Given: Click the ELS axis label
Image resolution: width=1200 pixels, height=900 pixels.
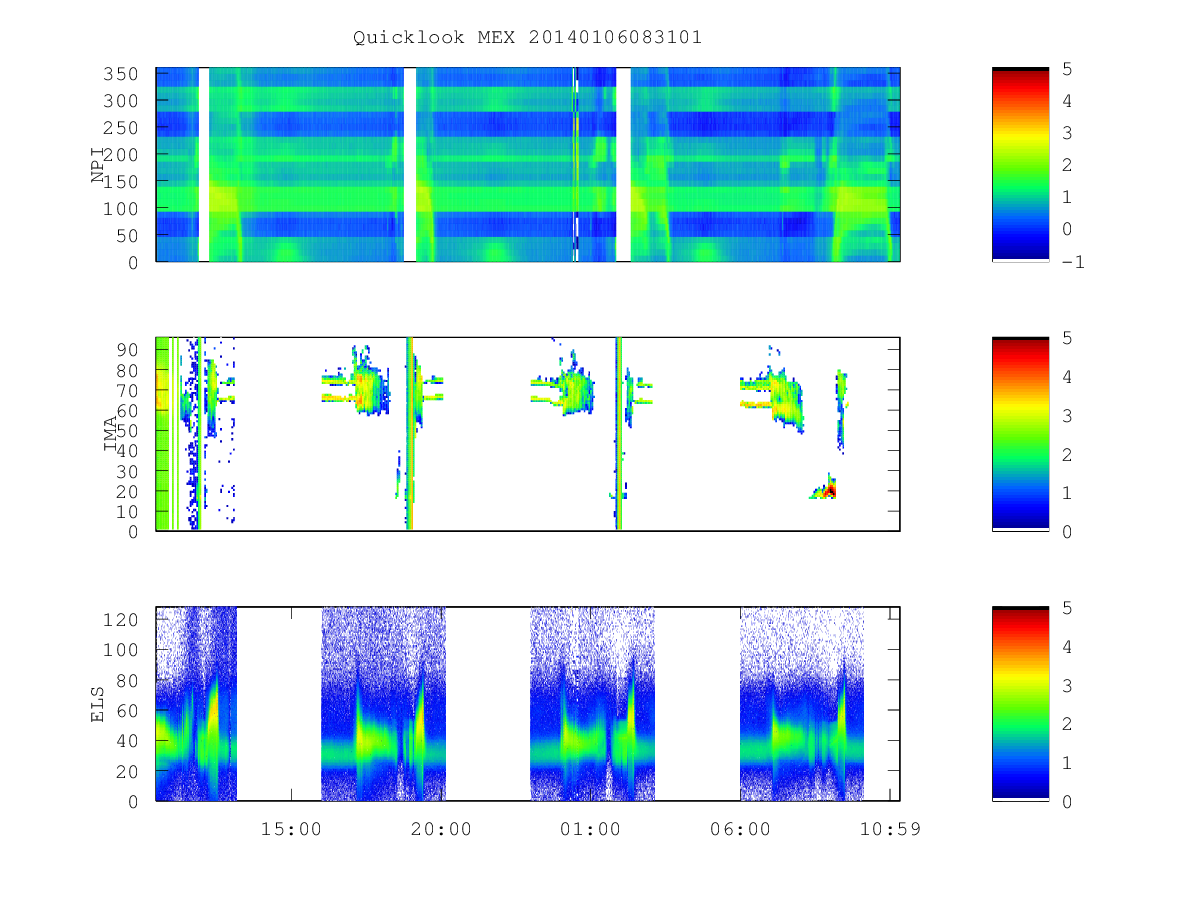Looking at the screenshot, I should 98,704.
